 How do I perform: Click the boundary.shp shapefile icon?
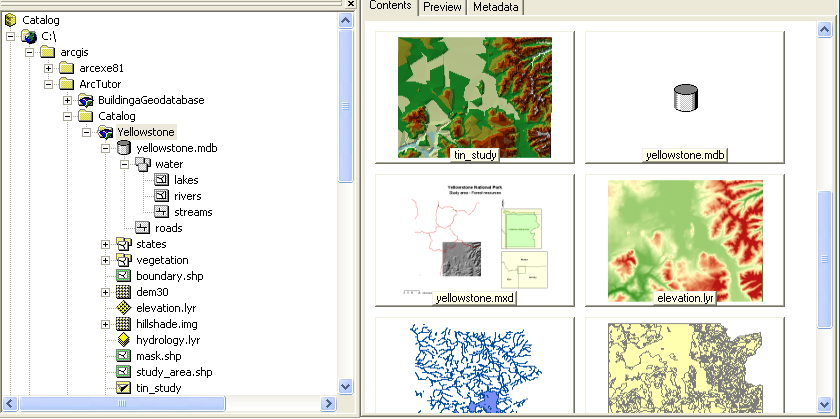124,276
